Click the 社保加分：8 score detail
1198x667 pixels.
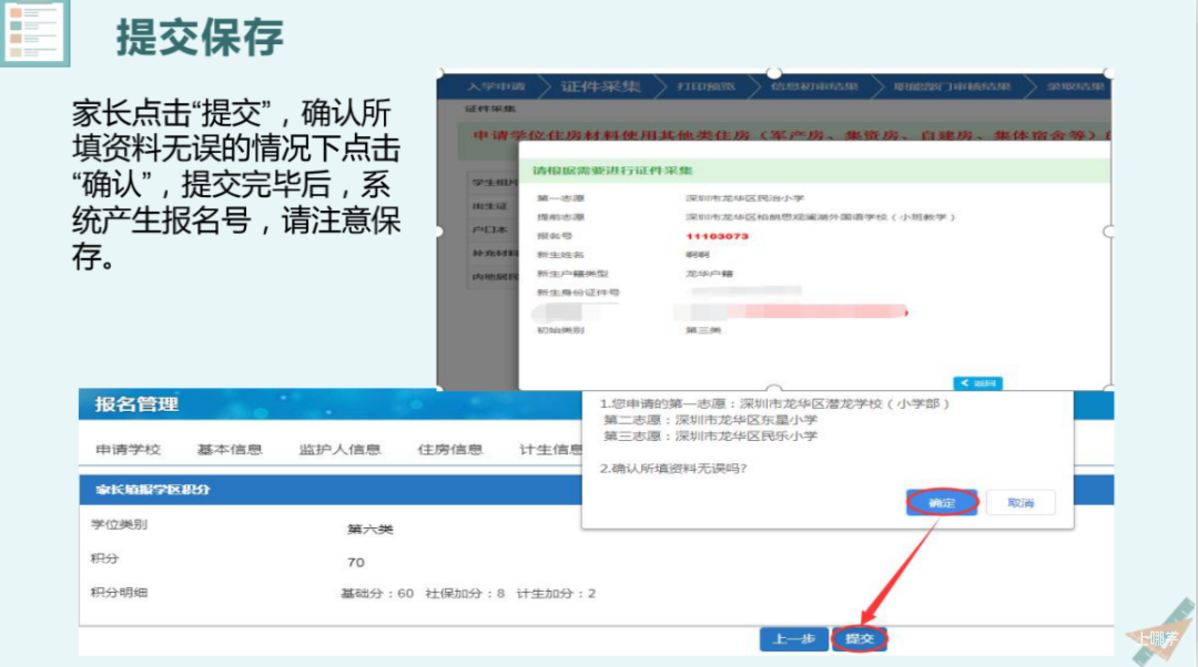click(x=465, y=593)
